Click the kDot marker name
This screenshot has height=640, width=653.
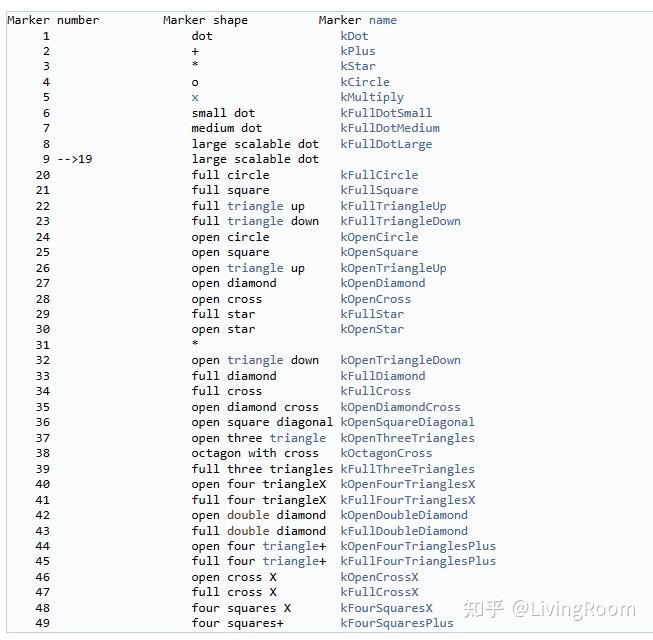pos(354,36)
